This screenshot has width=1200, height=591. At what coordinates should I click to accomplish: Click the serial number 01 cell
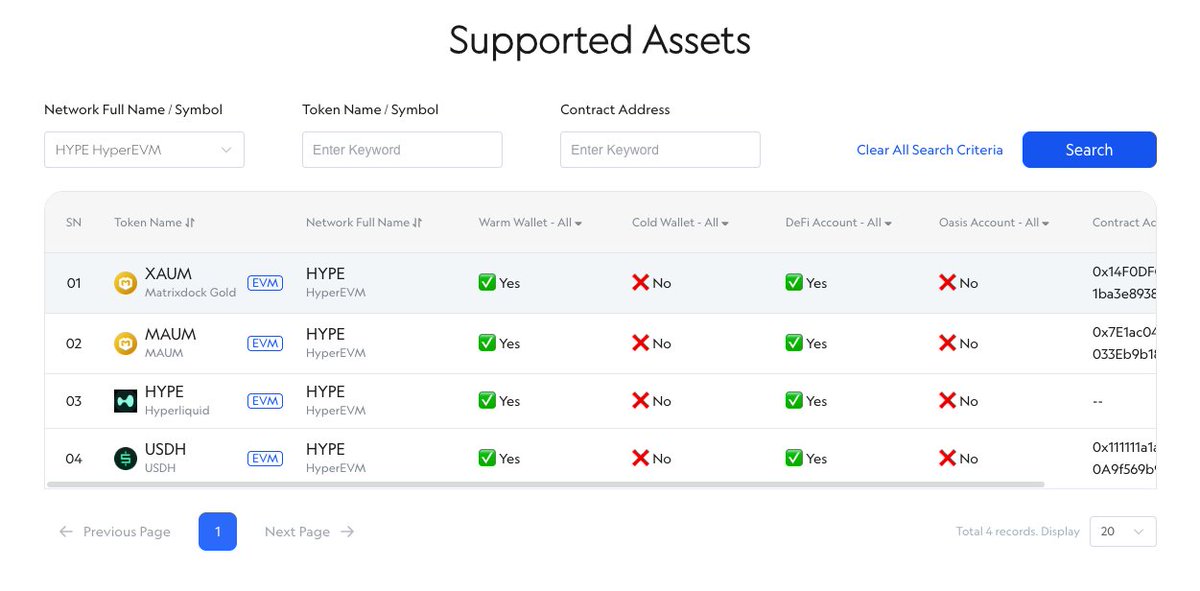(x=74, y=283)
